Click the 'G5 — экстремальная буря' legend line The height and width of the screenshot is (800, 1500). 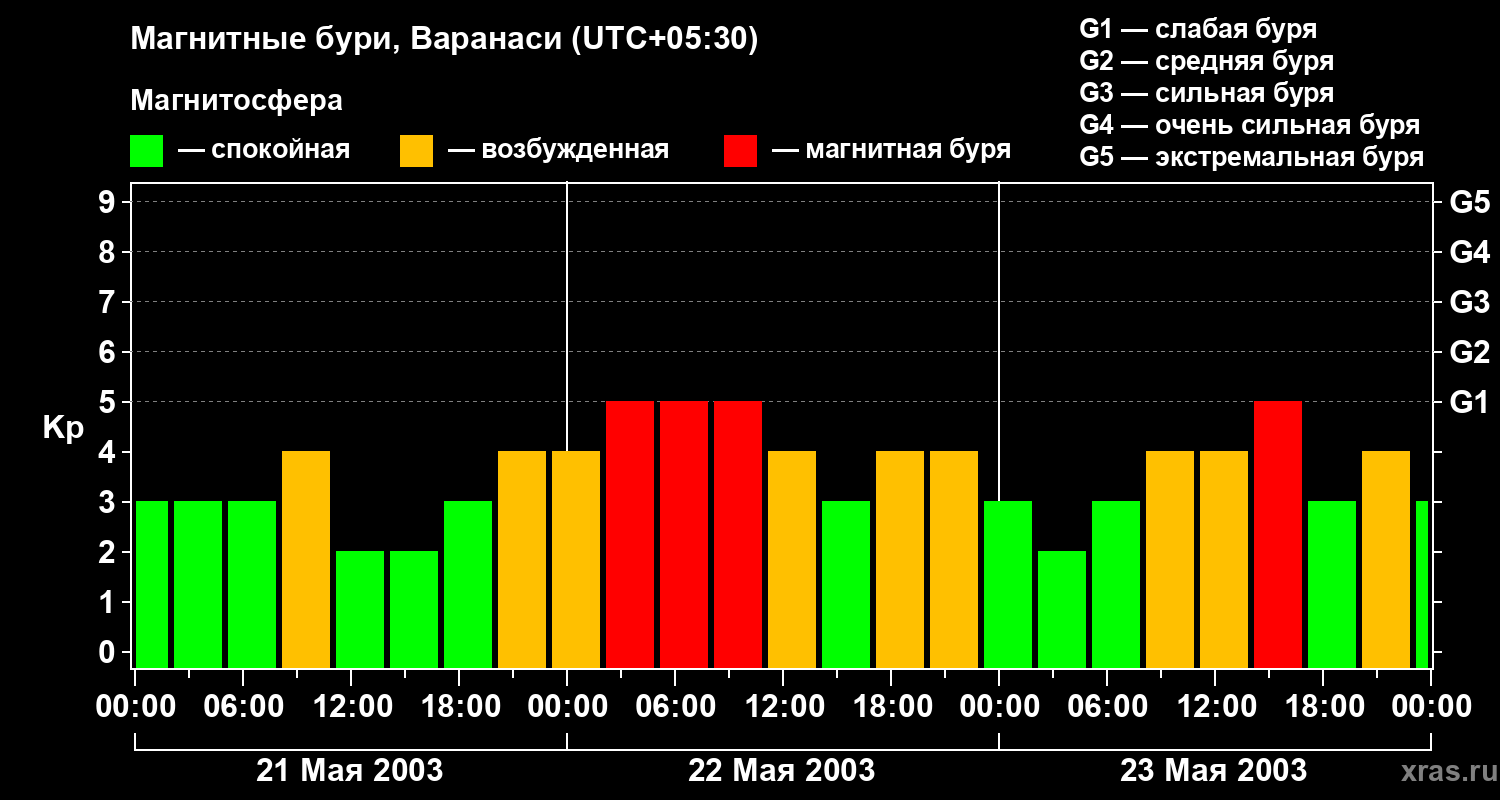[x=1252, y=157]
